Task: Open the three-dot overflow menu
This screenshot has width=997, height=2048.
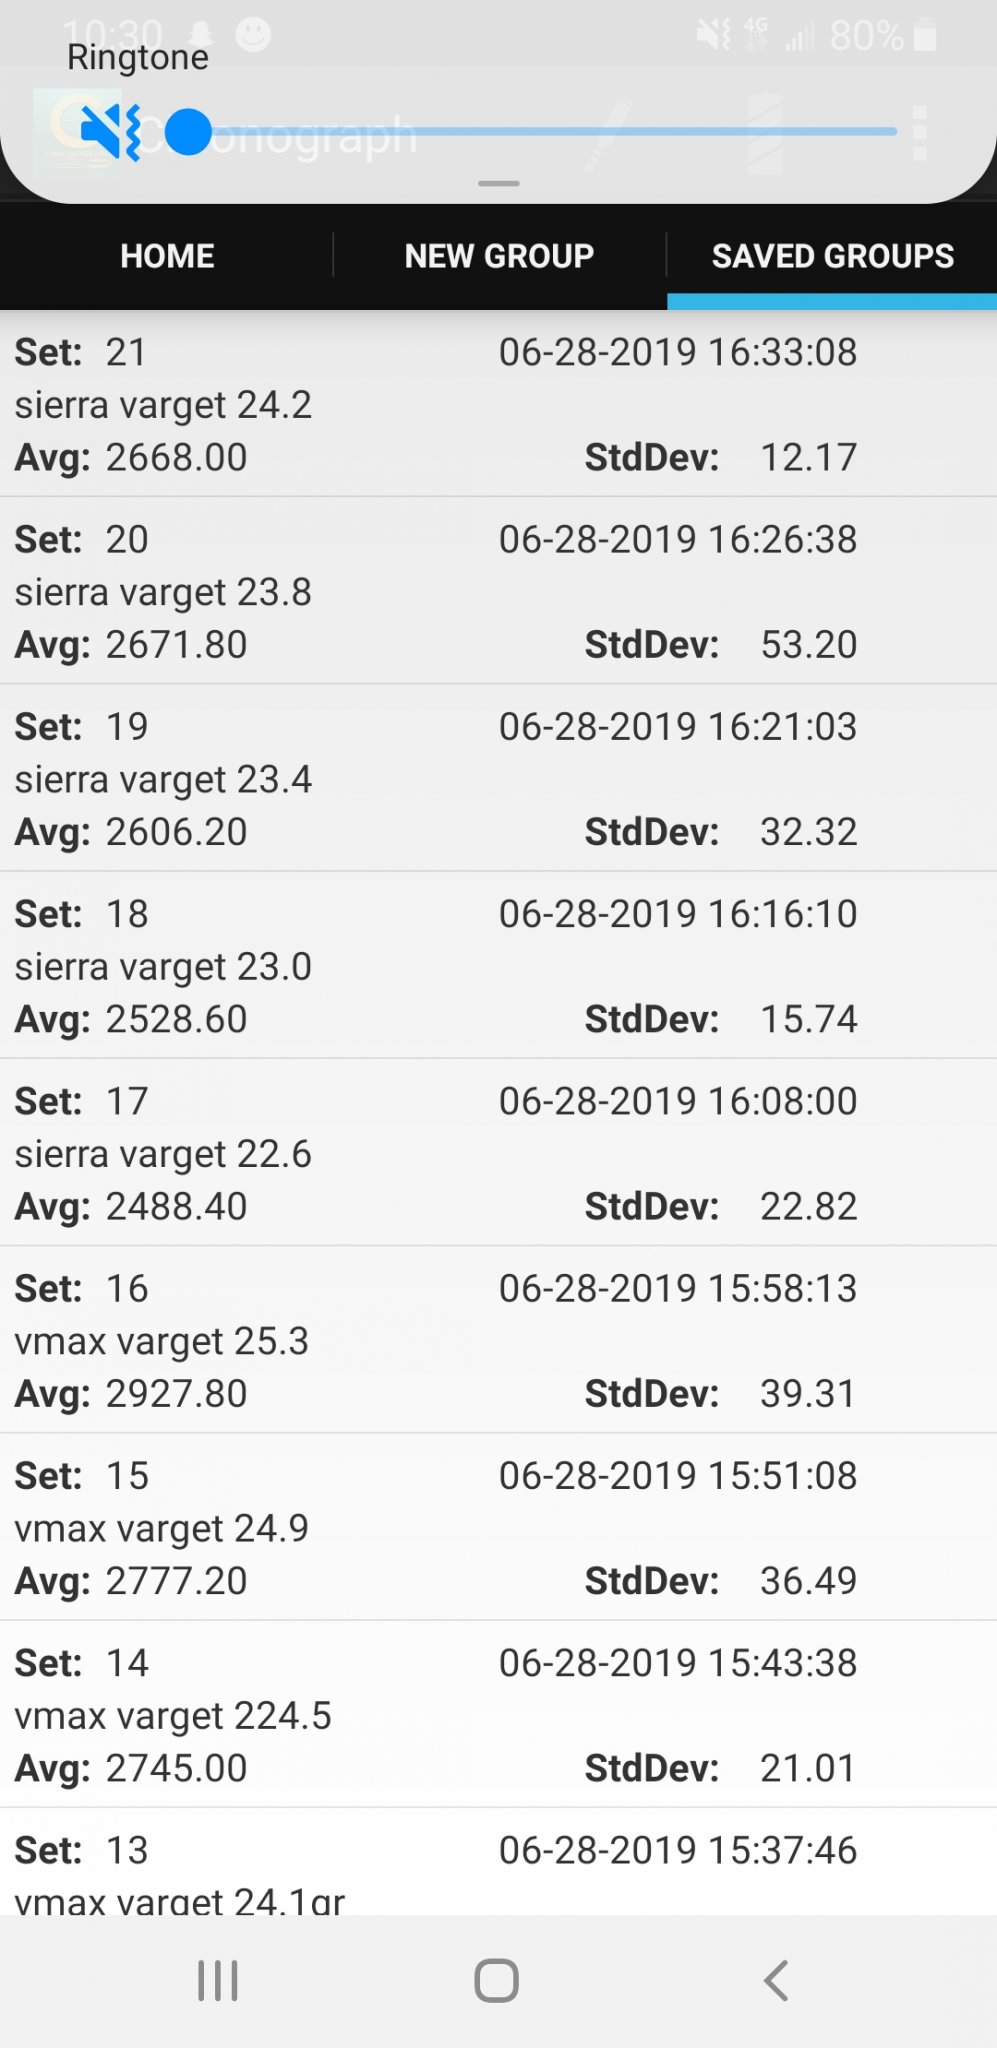Action: pyautogui.click(x=920, y=132)
